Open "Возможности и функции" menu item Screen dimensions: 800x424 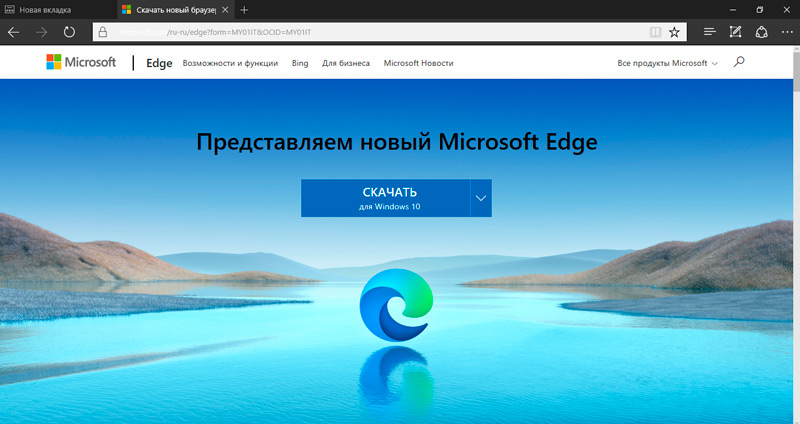point(230,63)
